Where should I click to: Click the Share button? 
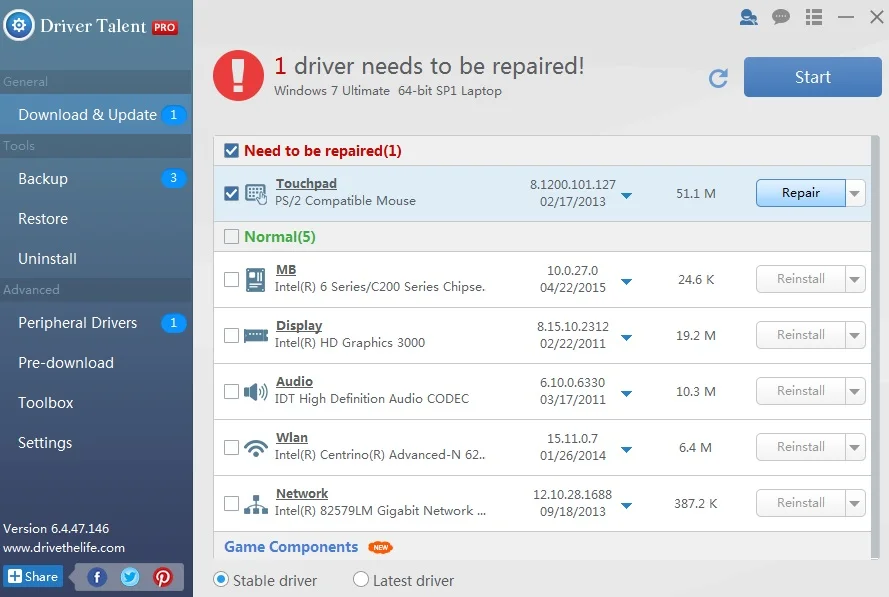click(33, 577)
